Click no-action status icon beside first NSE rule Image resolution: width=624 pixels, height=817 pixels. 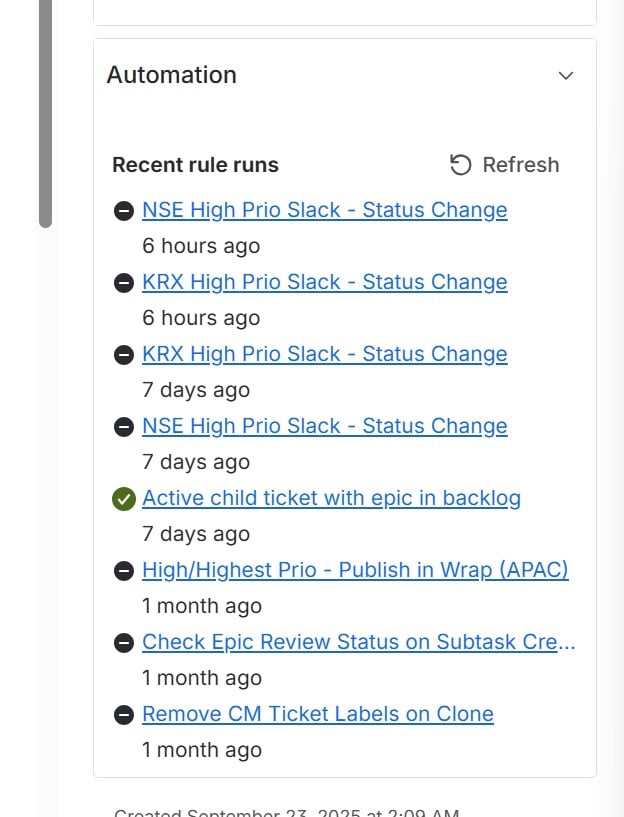click(123, 211)
